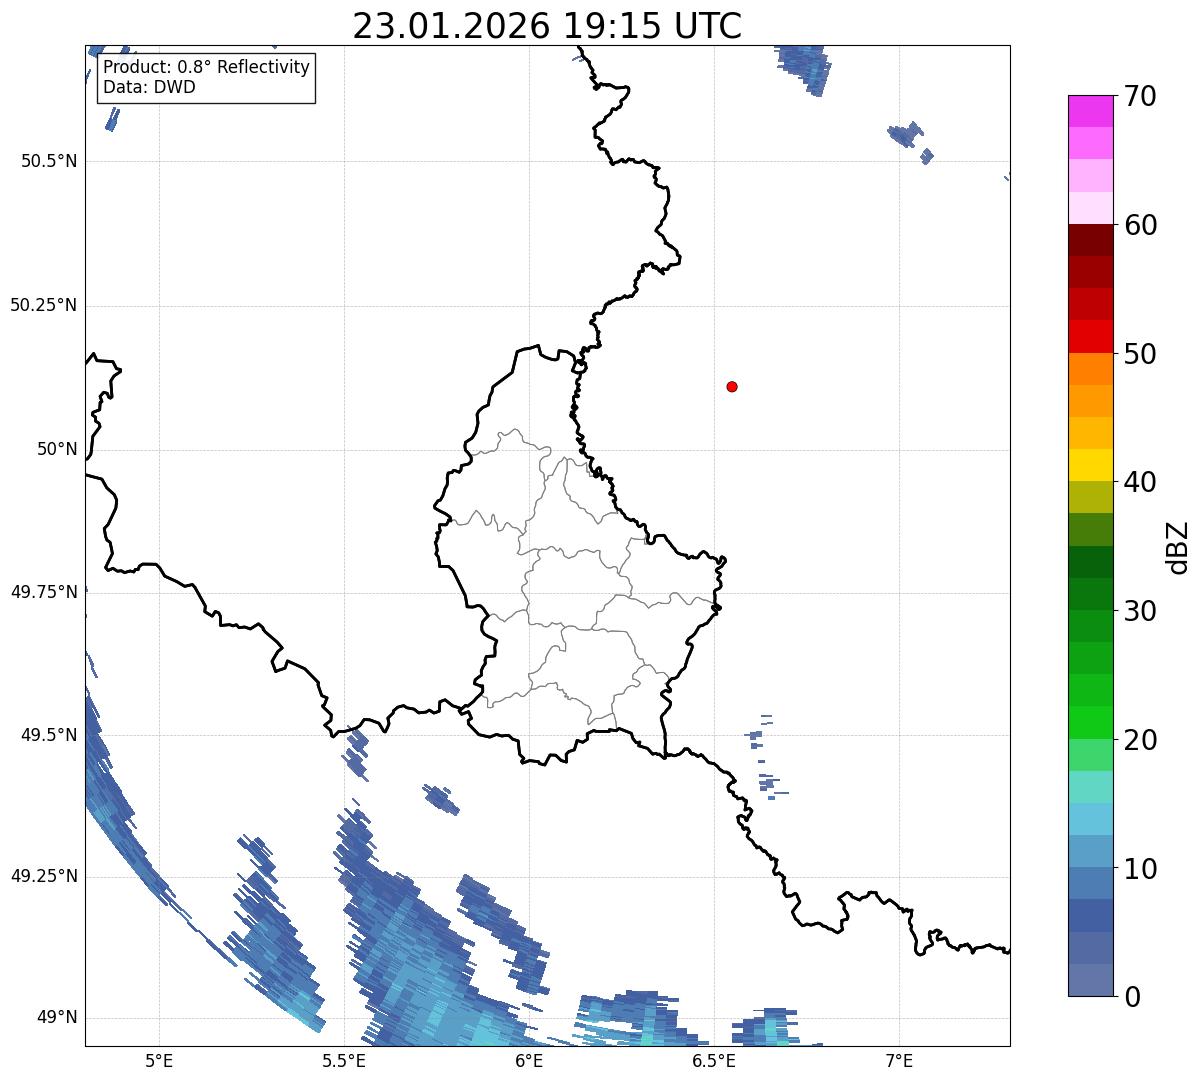This screenshot has width=1202, height=1081.
Task: Click the 5.5°E longitude label
Action: (344, 1060)
